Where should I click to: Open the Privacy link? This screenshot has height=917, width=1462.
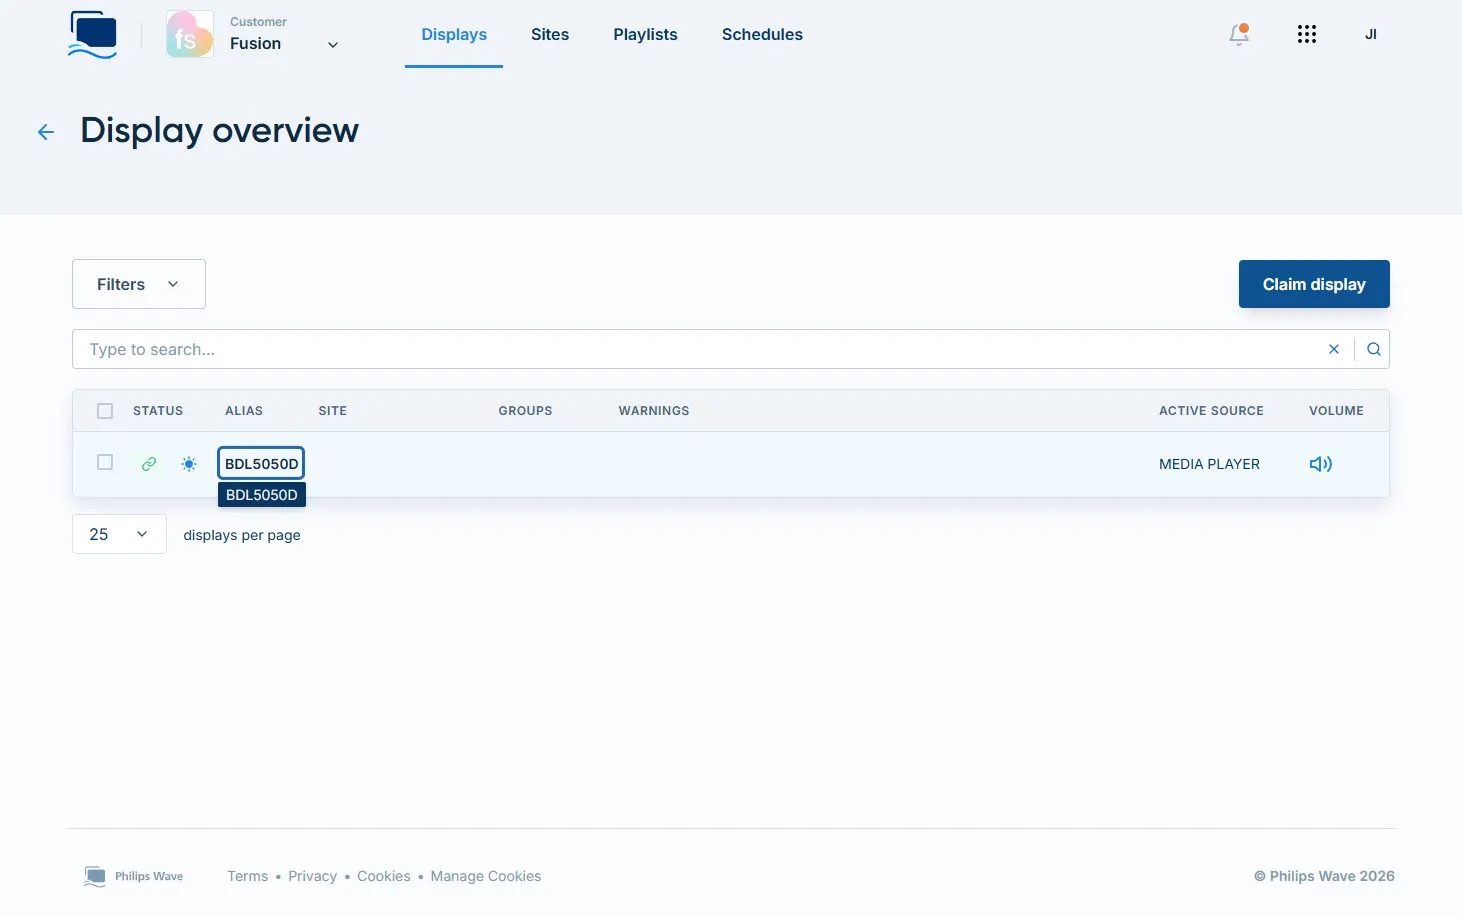click(x=312, y=876)
